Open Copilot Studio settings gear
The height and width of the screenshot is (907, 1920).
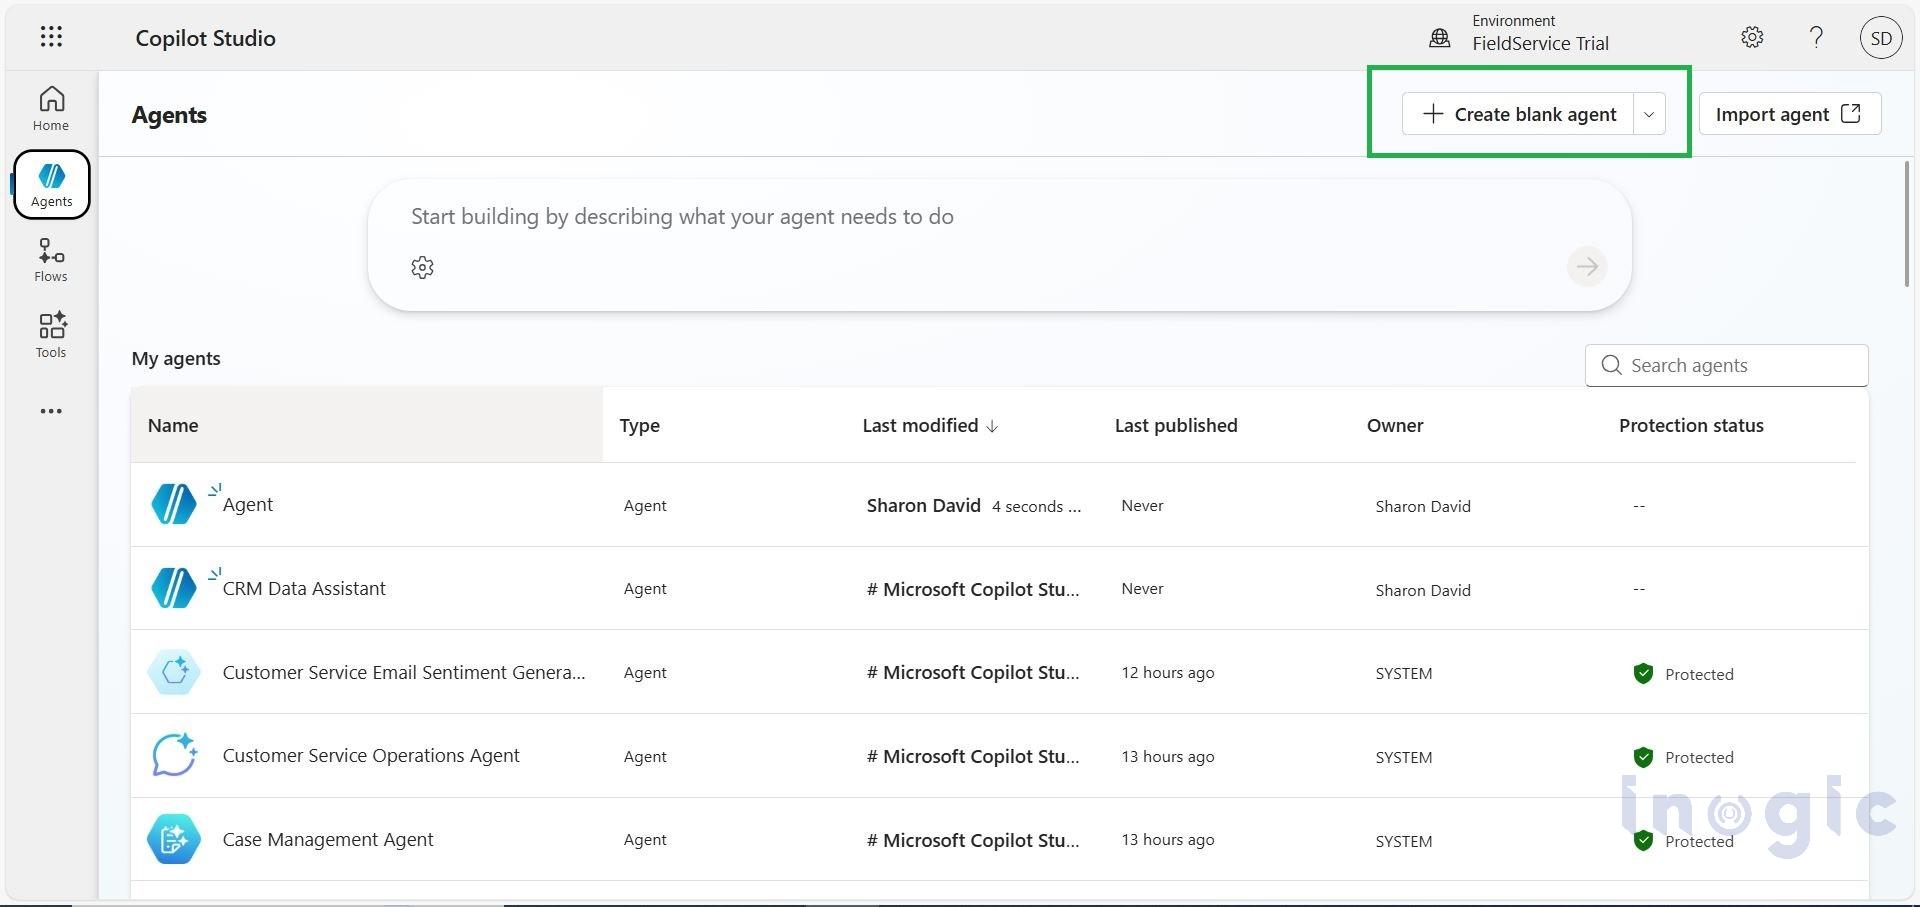tap(1752, 37)
